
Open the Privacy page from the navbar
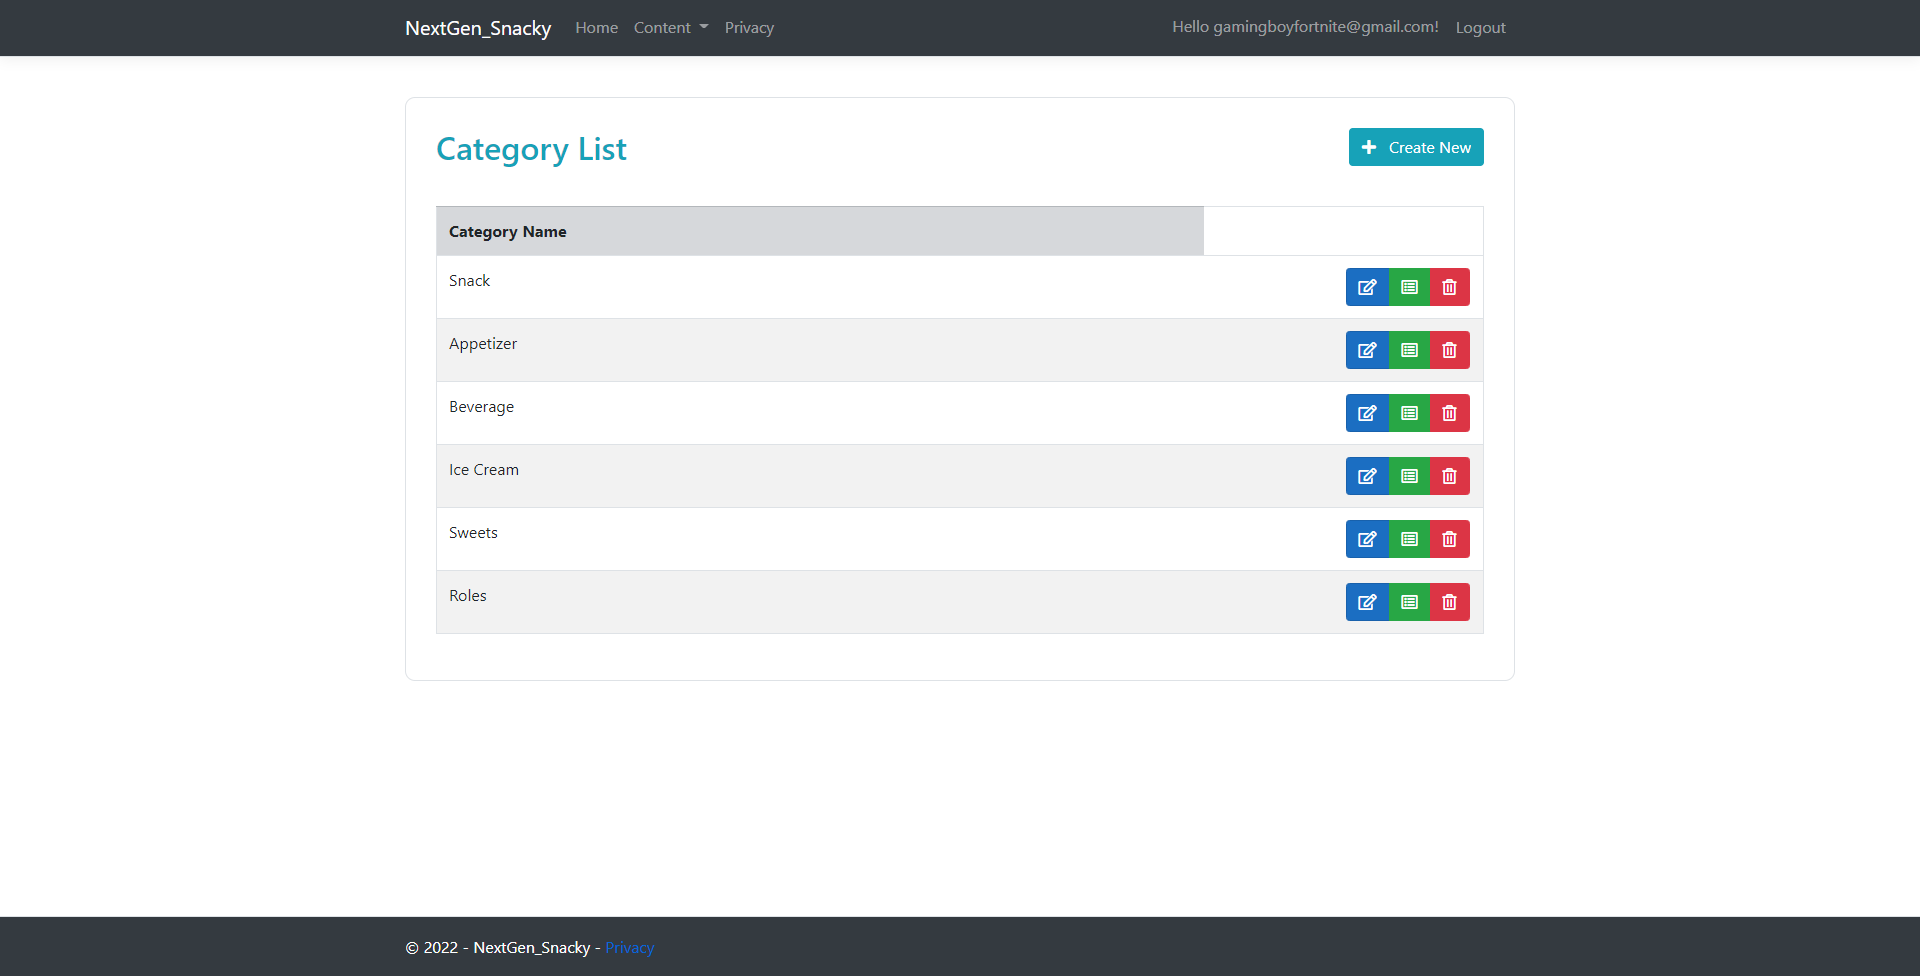(x=749, y=27)
